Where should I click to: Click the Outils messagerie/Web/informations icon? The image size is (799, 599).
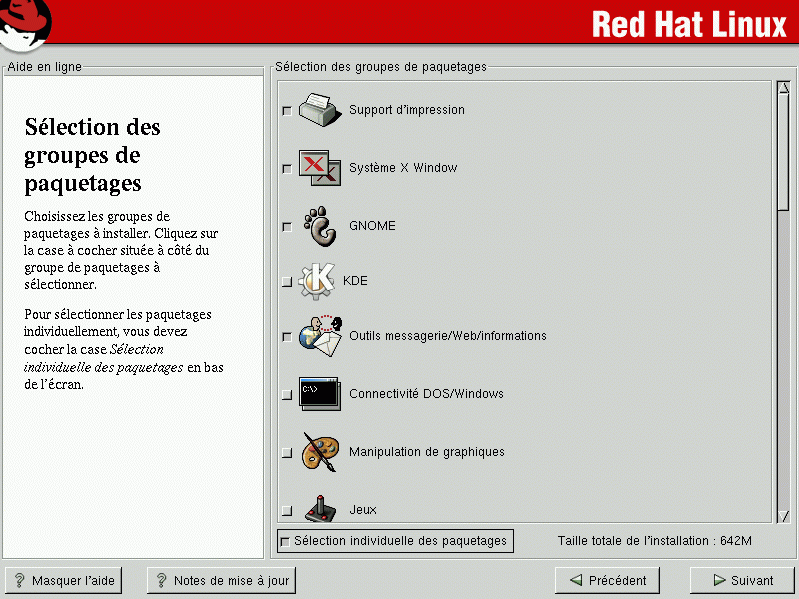point(321,336)
